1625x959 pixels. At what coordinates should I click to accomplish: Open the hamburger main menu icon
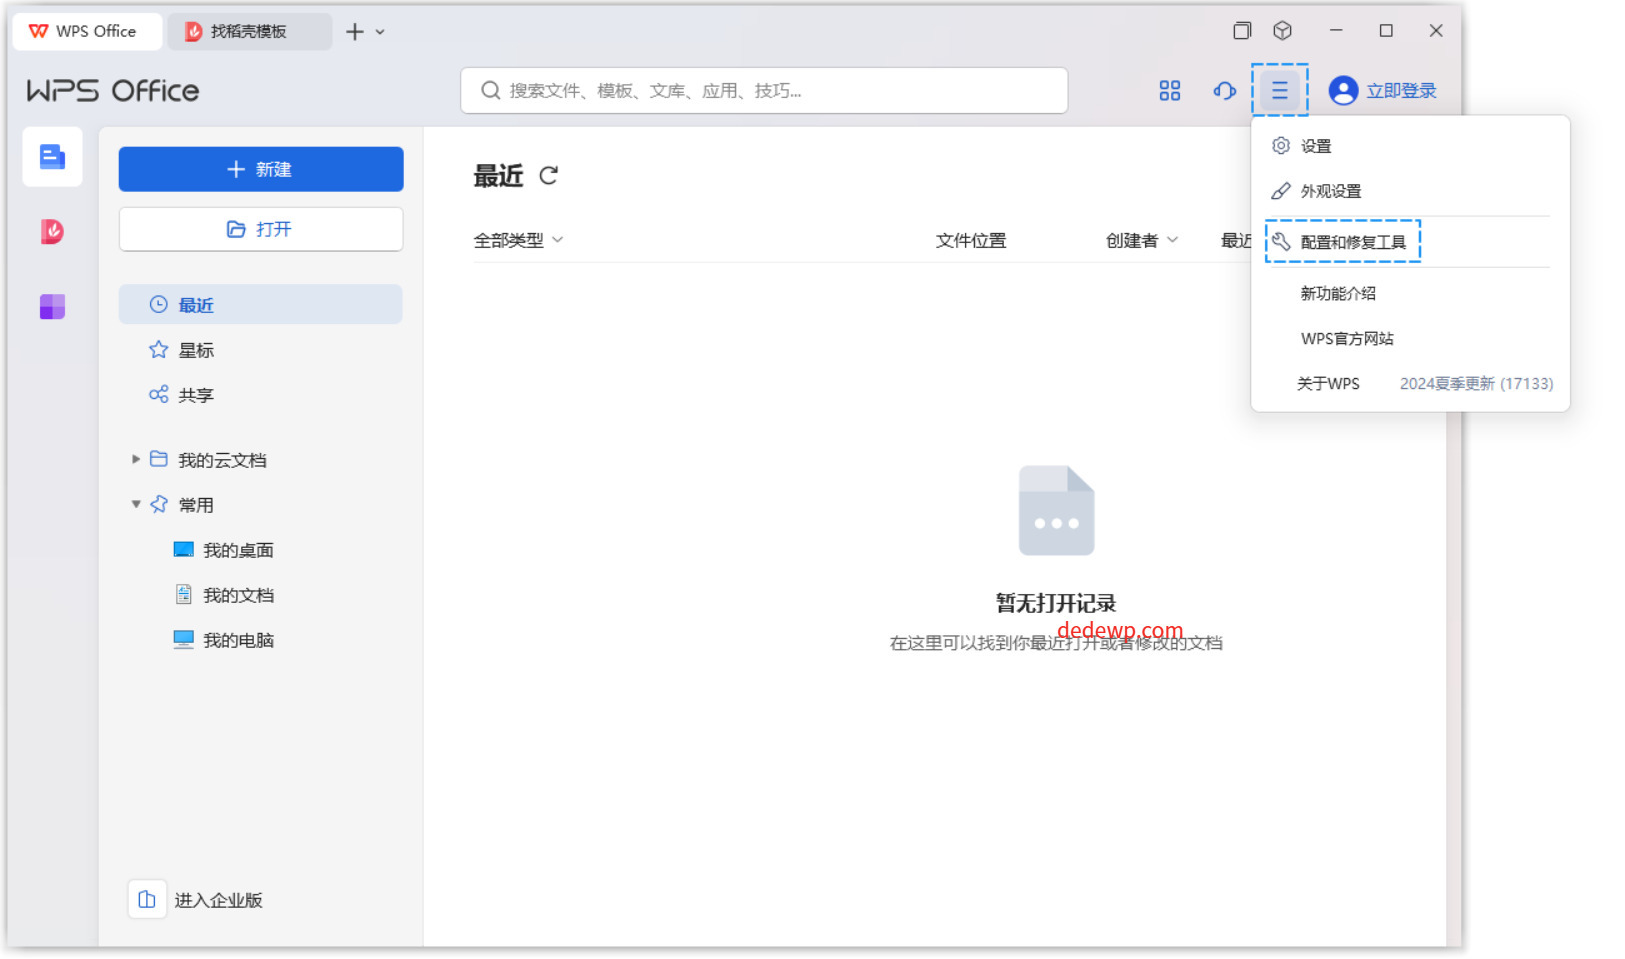pyautogui.click(x=1279, y=91)
